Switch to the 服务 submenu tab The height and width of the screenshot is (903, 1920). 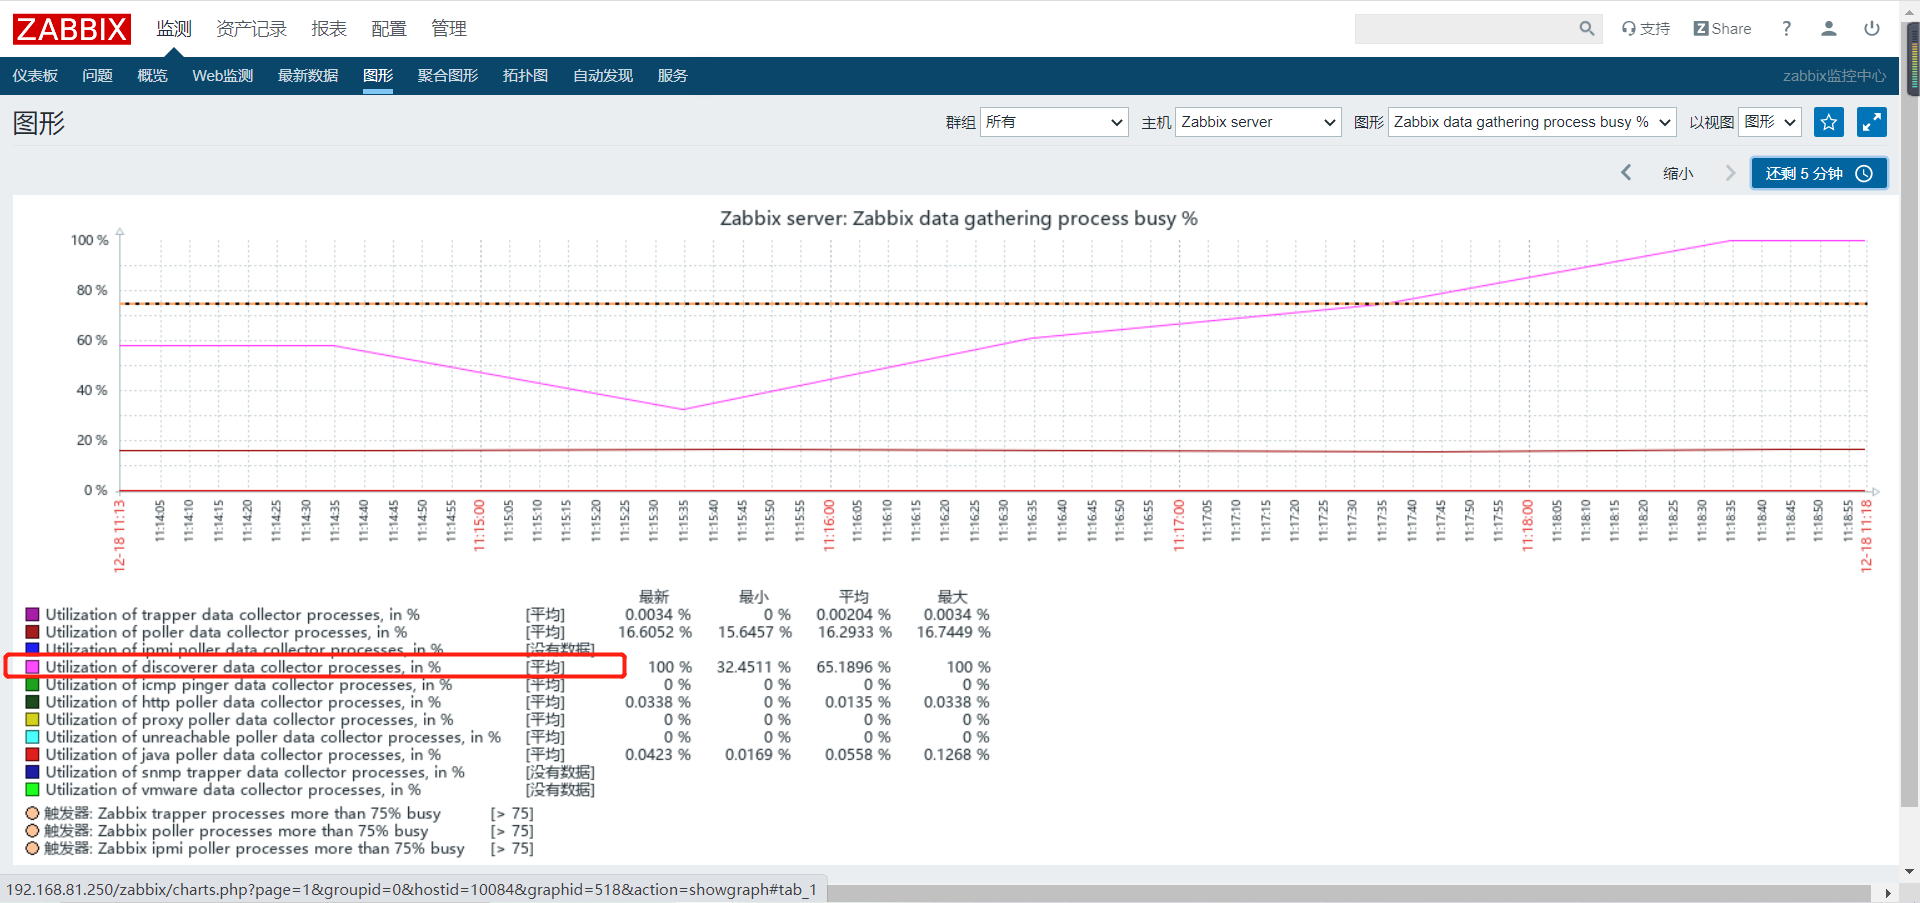pyautogui.click(x=673, y=76)
